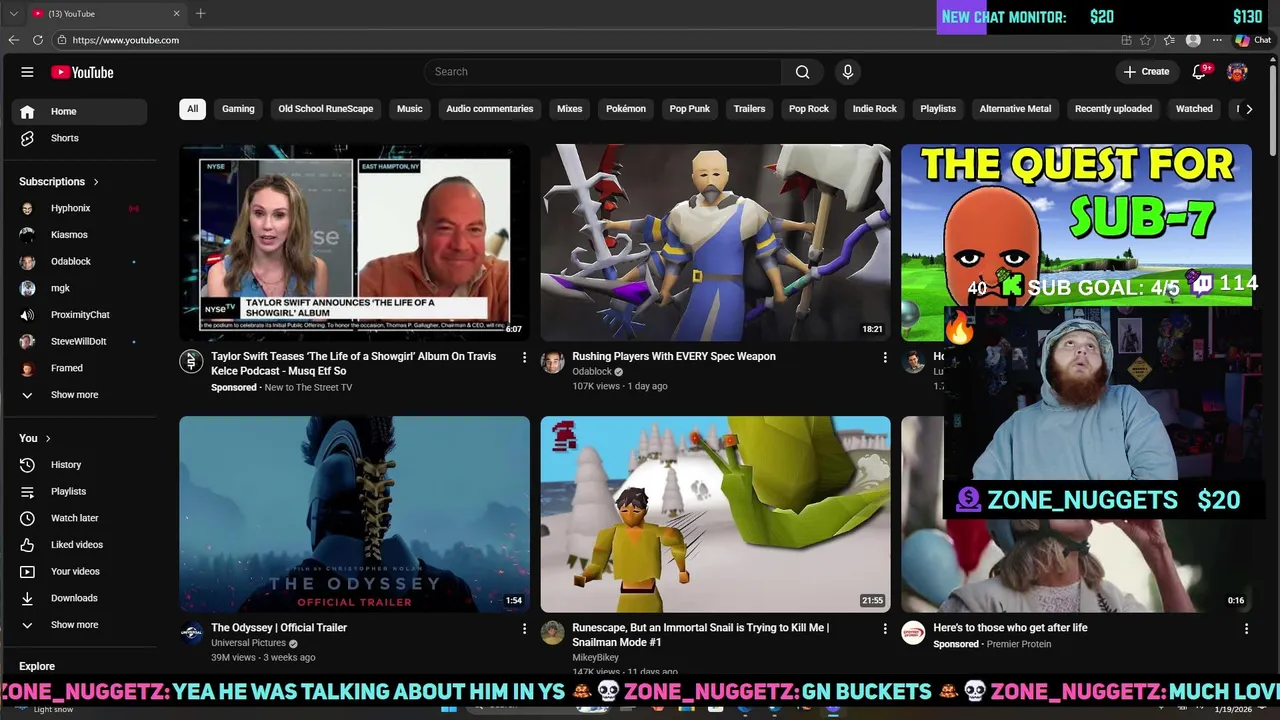Select the Trailers filter chip
The width and height of the screenshot is (1280, 720).
(749, 109)
